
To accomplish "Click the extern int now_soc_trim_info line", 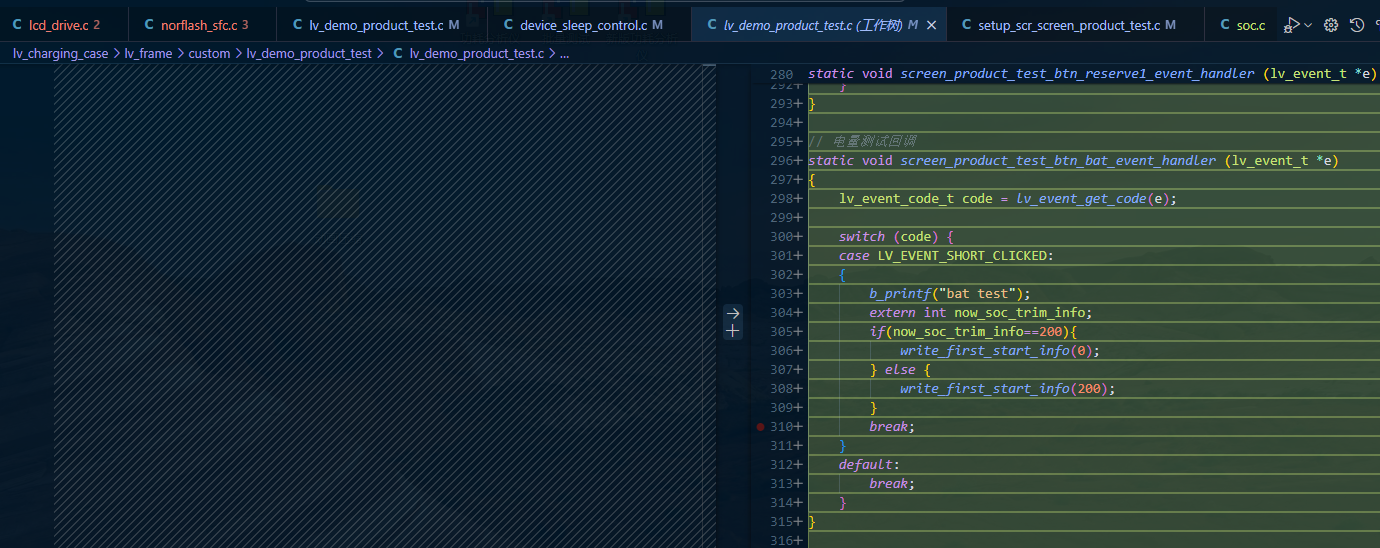I will pos(980,313).
